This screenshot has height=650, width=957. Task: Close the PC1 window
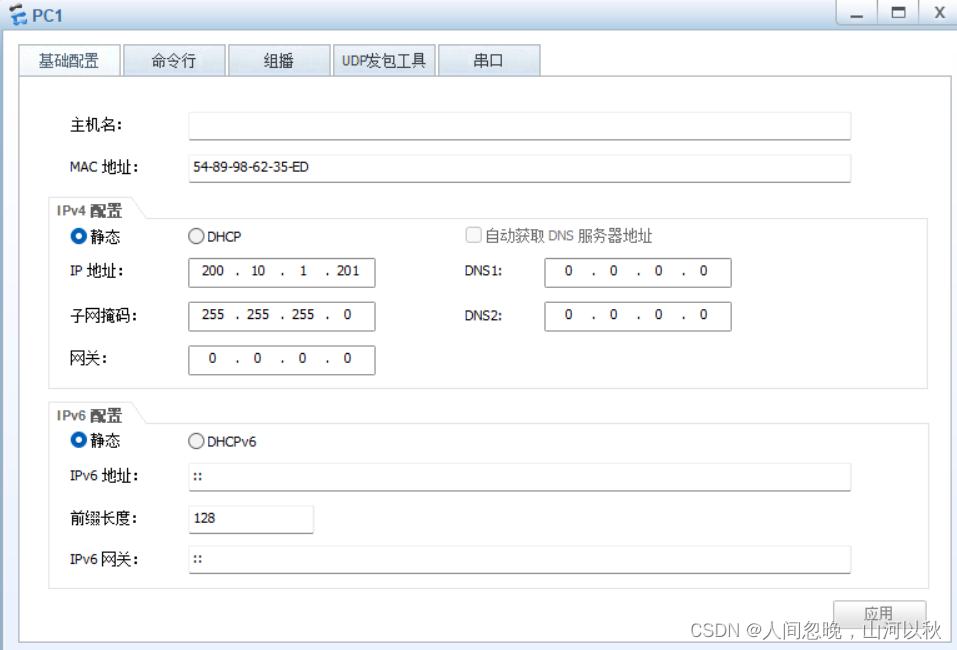(x=940, y=13)
